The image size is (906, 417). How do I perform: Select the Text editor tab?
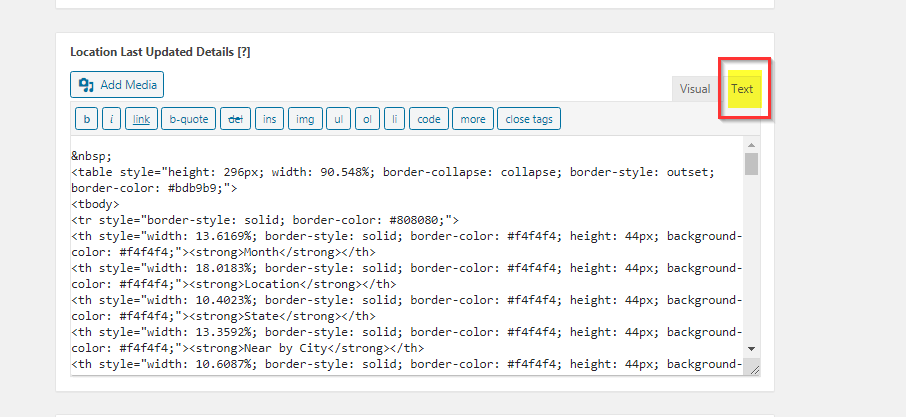coord(742,89)
